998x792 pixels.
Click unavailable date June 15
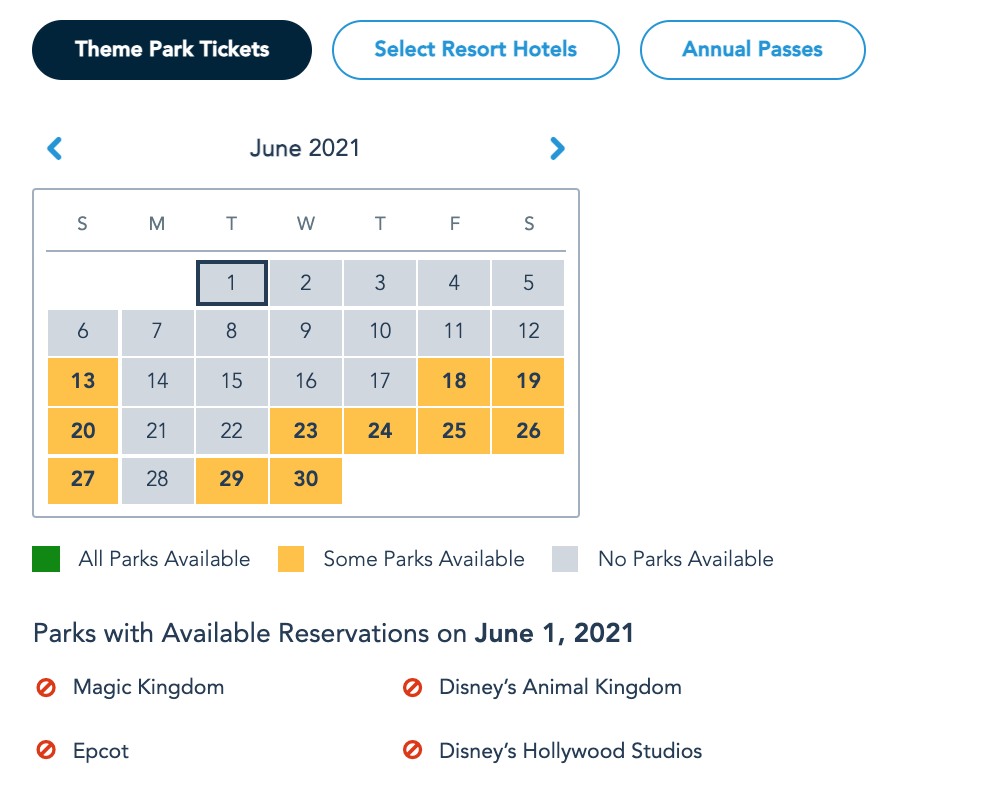tap(231, 381)
